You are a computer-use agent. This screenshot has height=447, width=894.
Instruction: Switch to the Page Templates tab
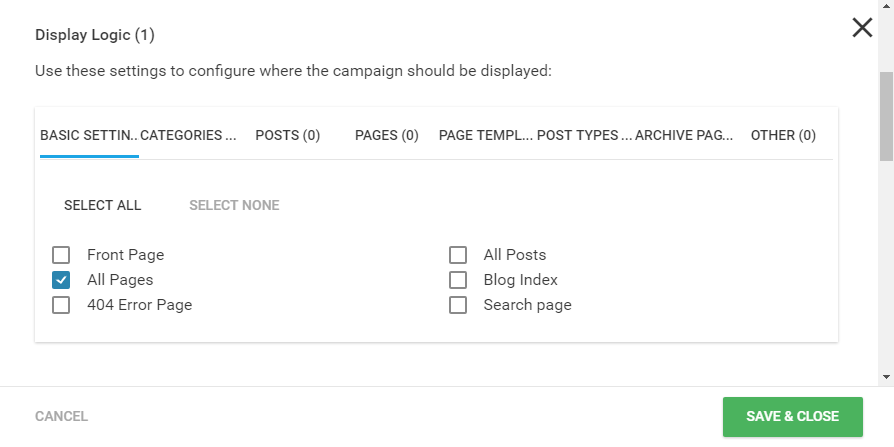(486, 135)
